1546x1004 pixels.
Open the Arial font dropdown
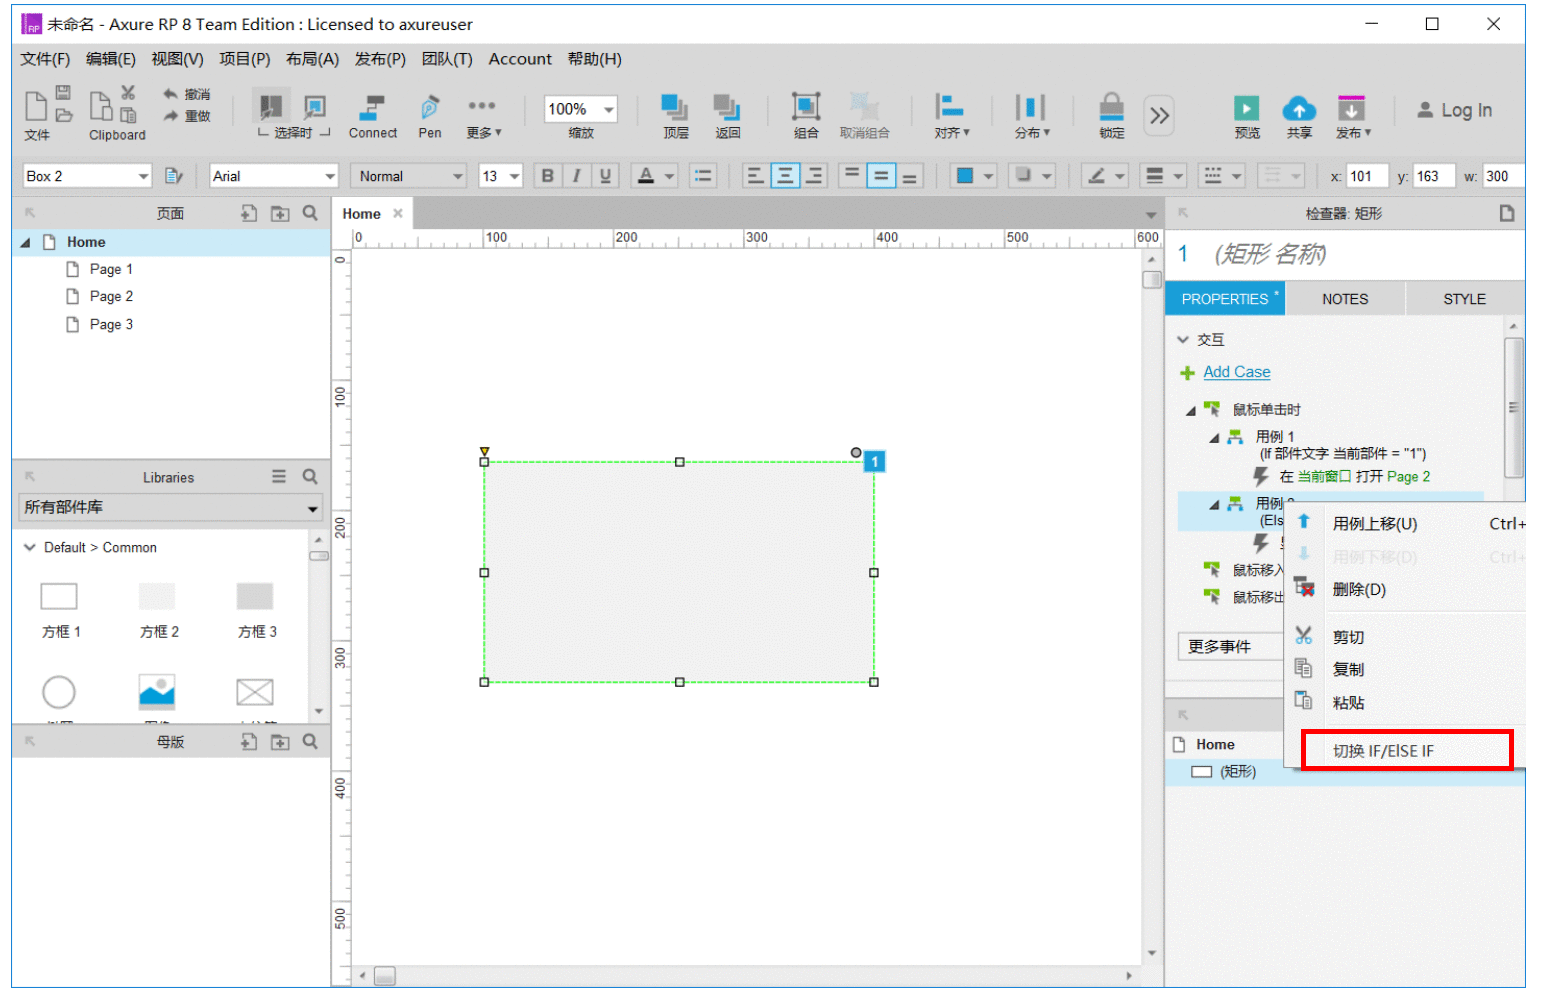pos(329,176)
